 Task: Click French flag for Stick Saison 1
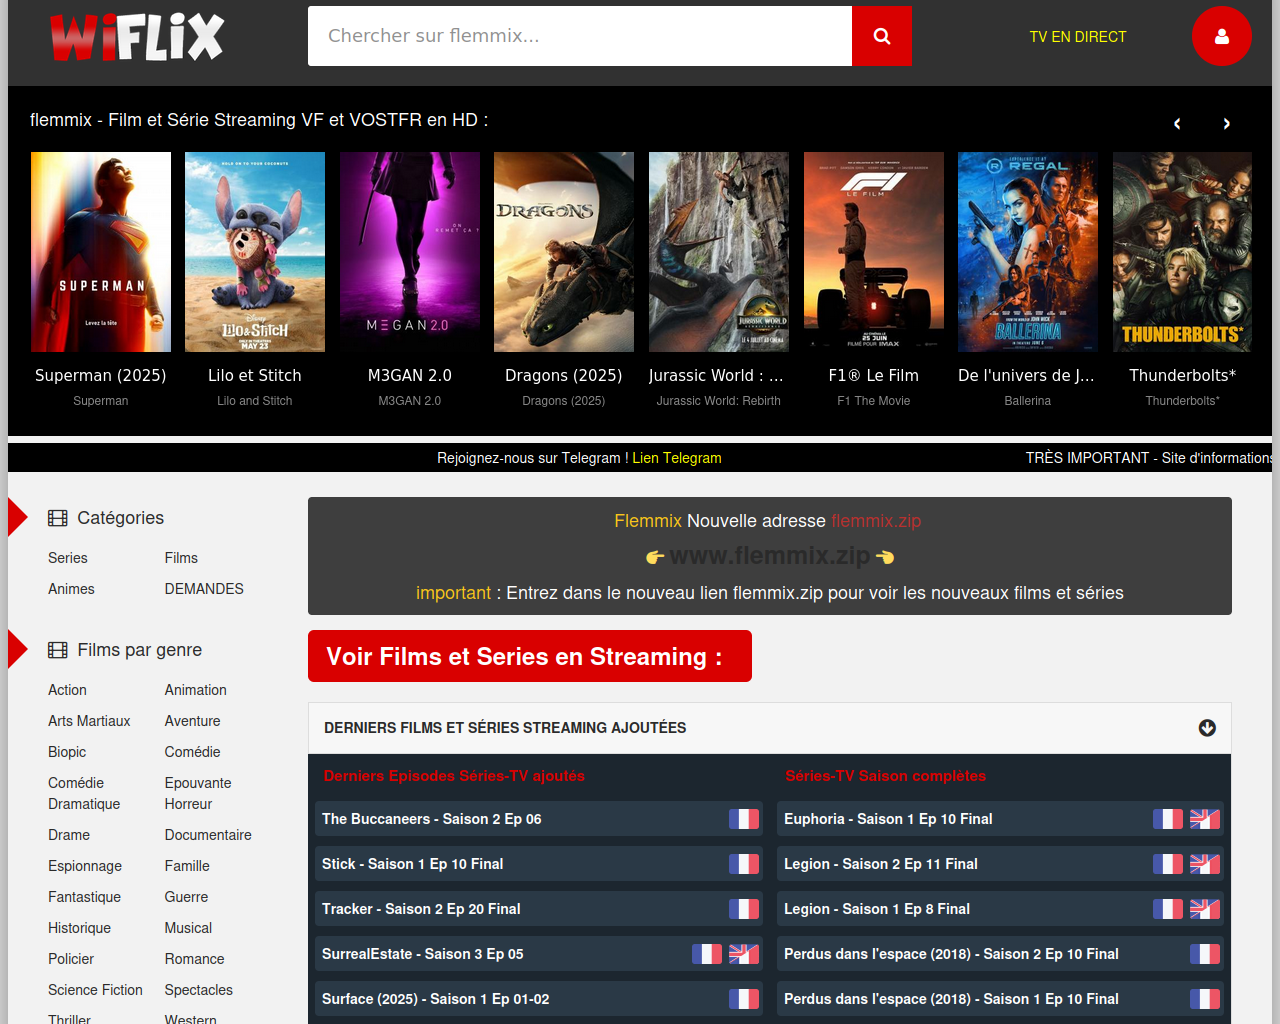click(x=744, y=864)
